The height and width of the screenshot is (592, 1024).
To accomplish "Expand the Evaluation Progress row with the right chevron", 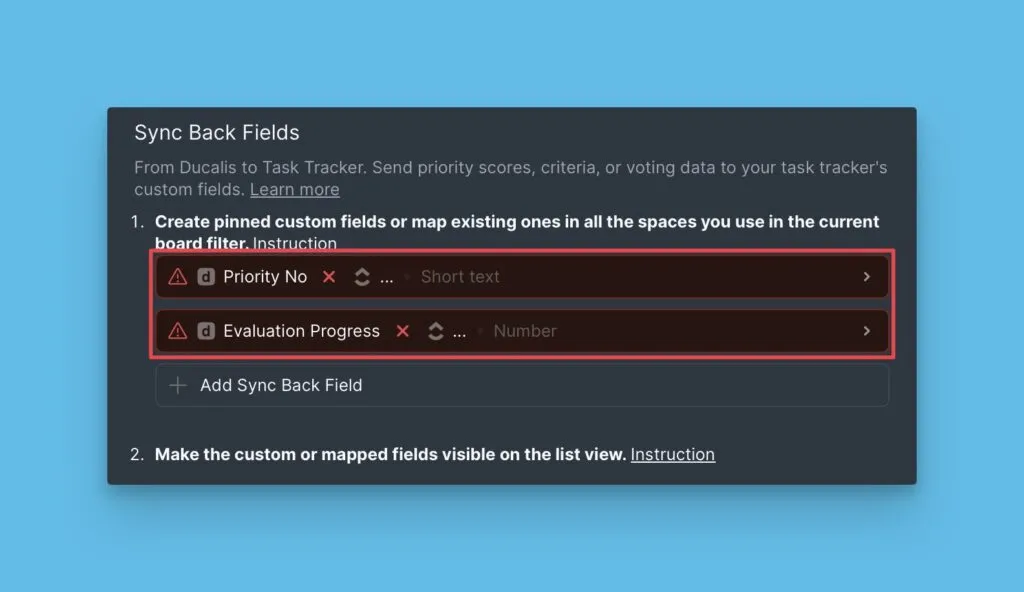I will (866, 331).
